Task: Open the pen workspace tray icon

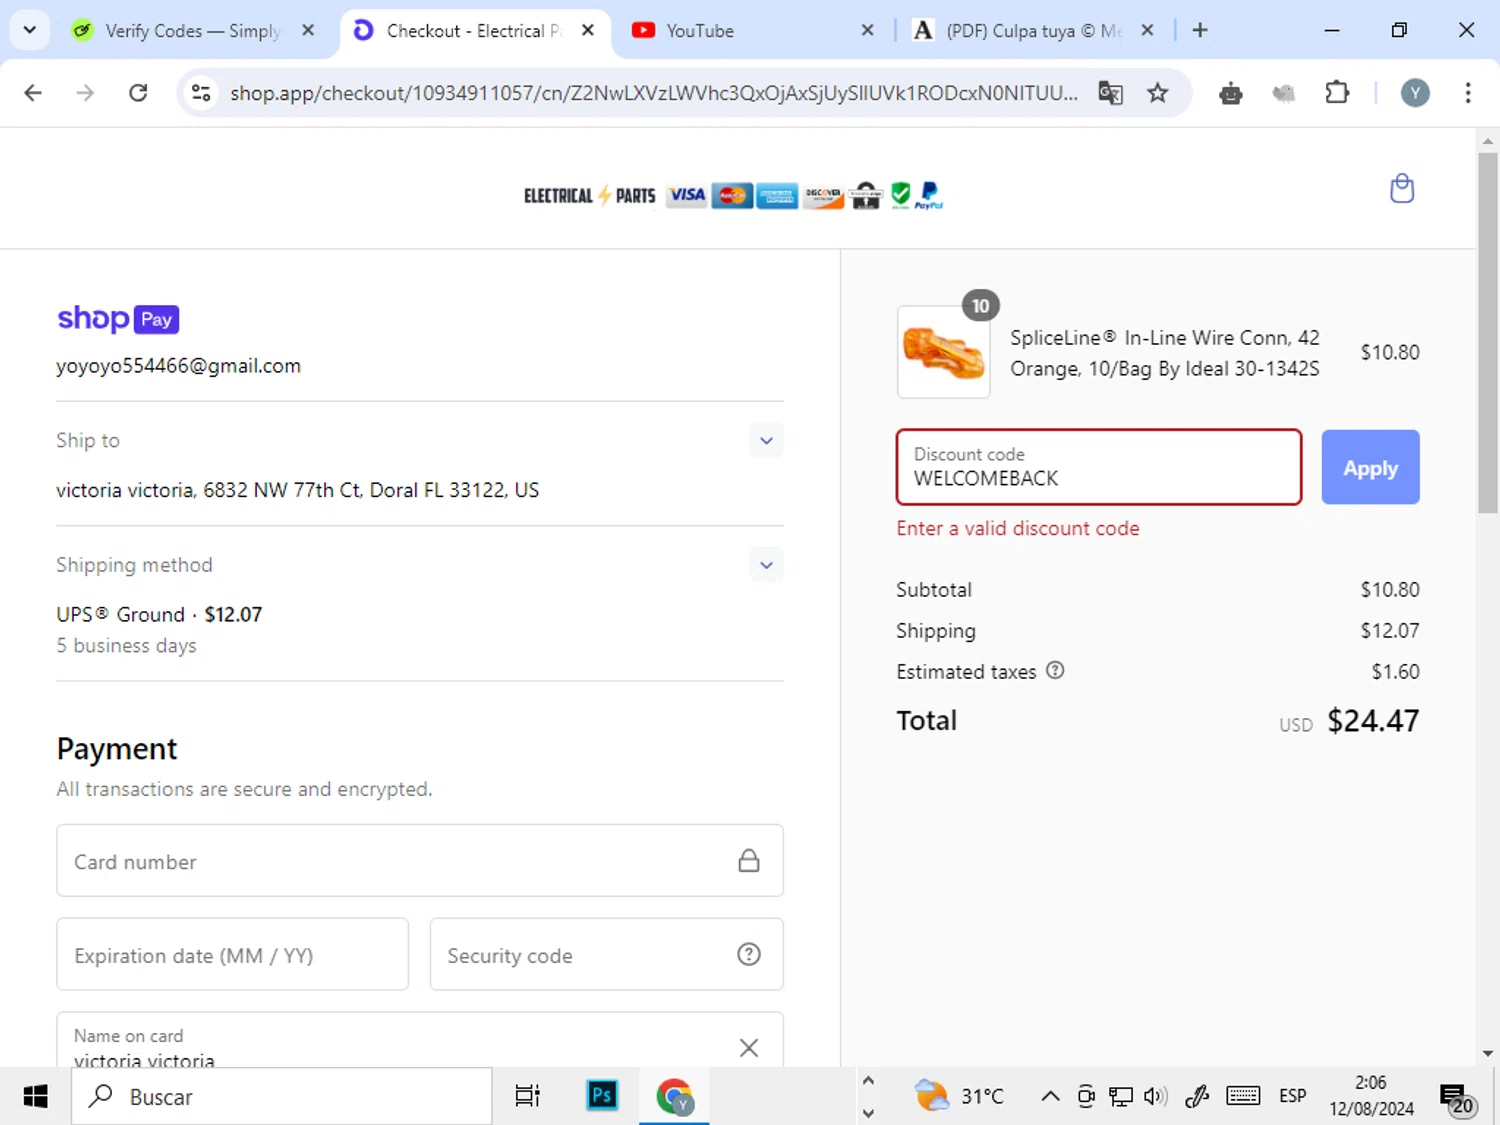Action: [x=1197, y=1096]
